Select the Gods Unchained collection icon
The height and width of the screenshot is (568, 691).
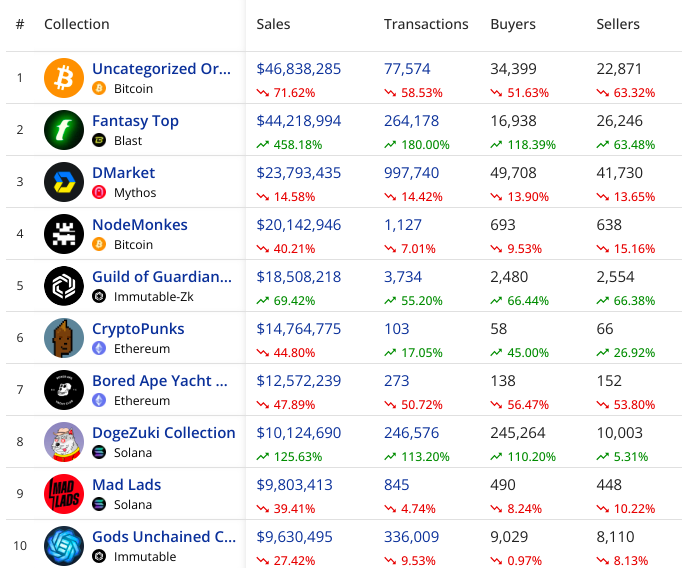64,546
